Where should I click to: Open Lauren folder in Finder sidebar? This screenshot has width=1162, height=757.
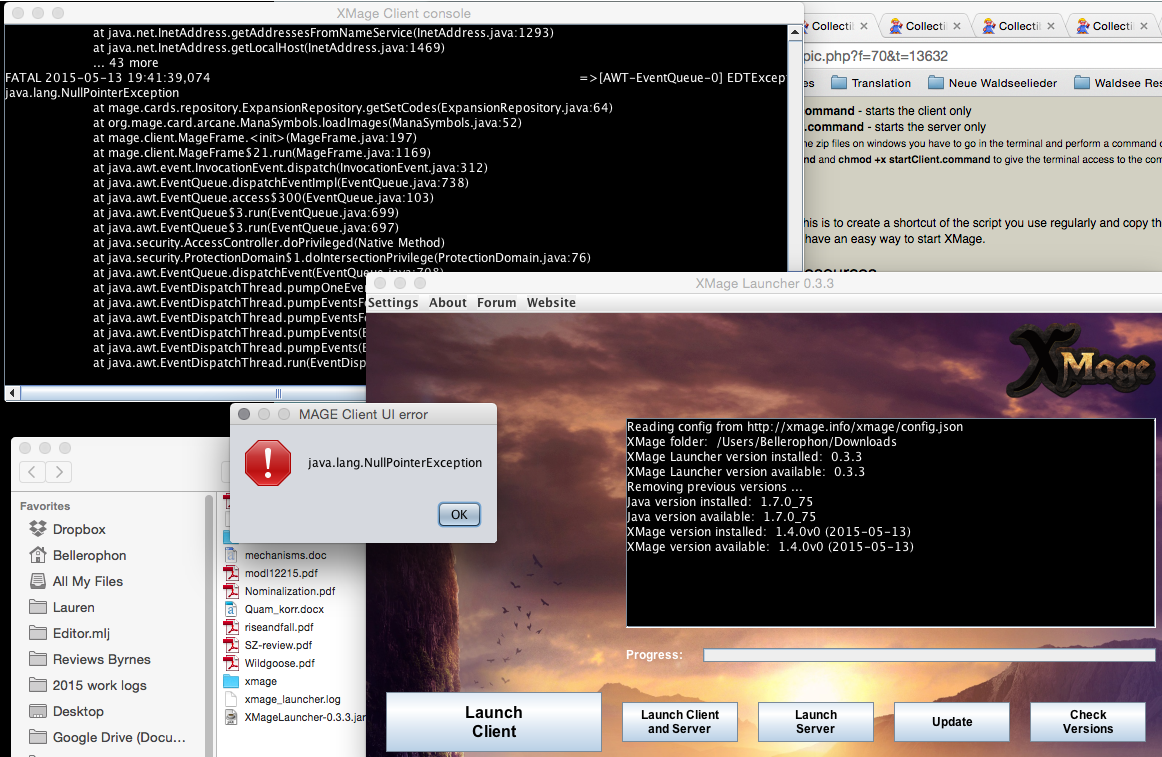[x=62, y=607]
